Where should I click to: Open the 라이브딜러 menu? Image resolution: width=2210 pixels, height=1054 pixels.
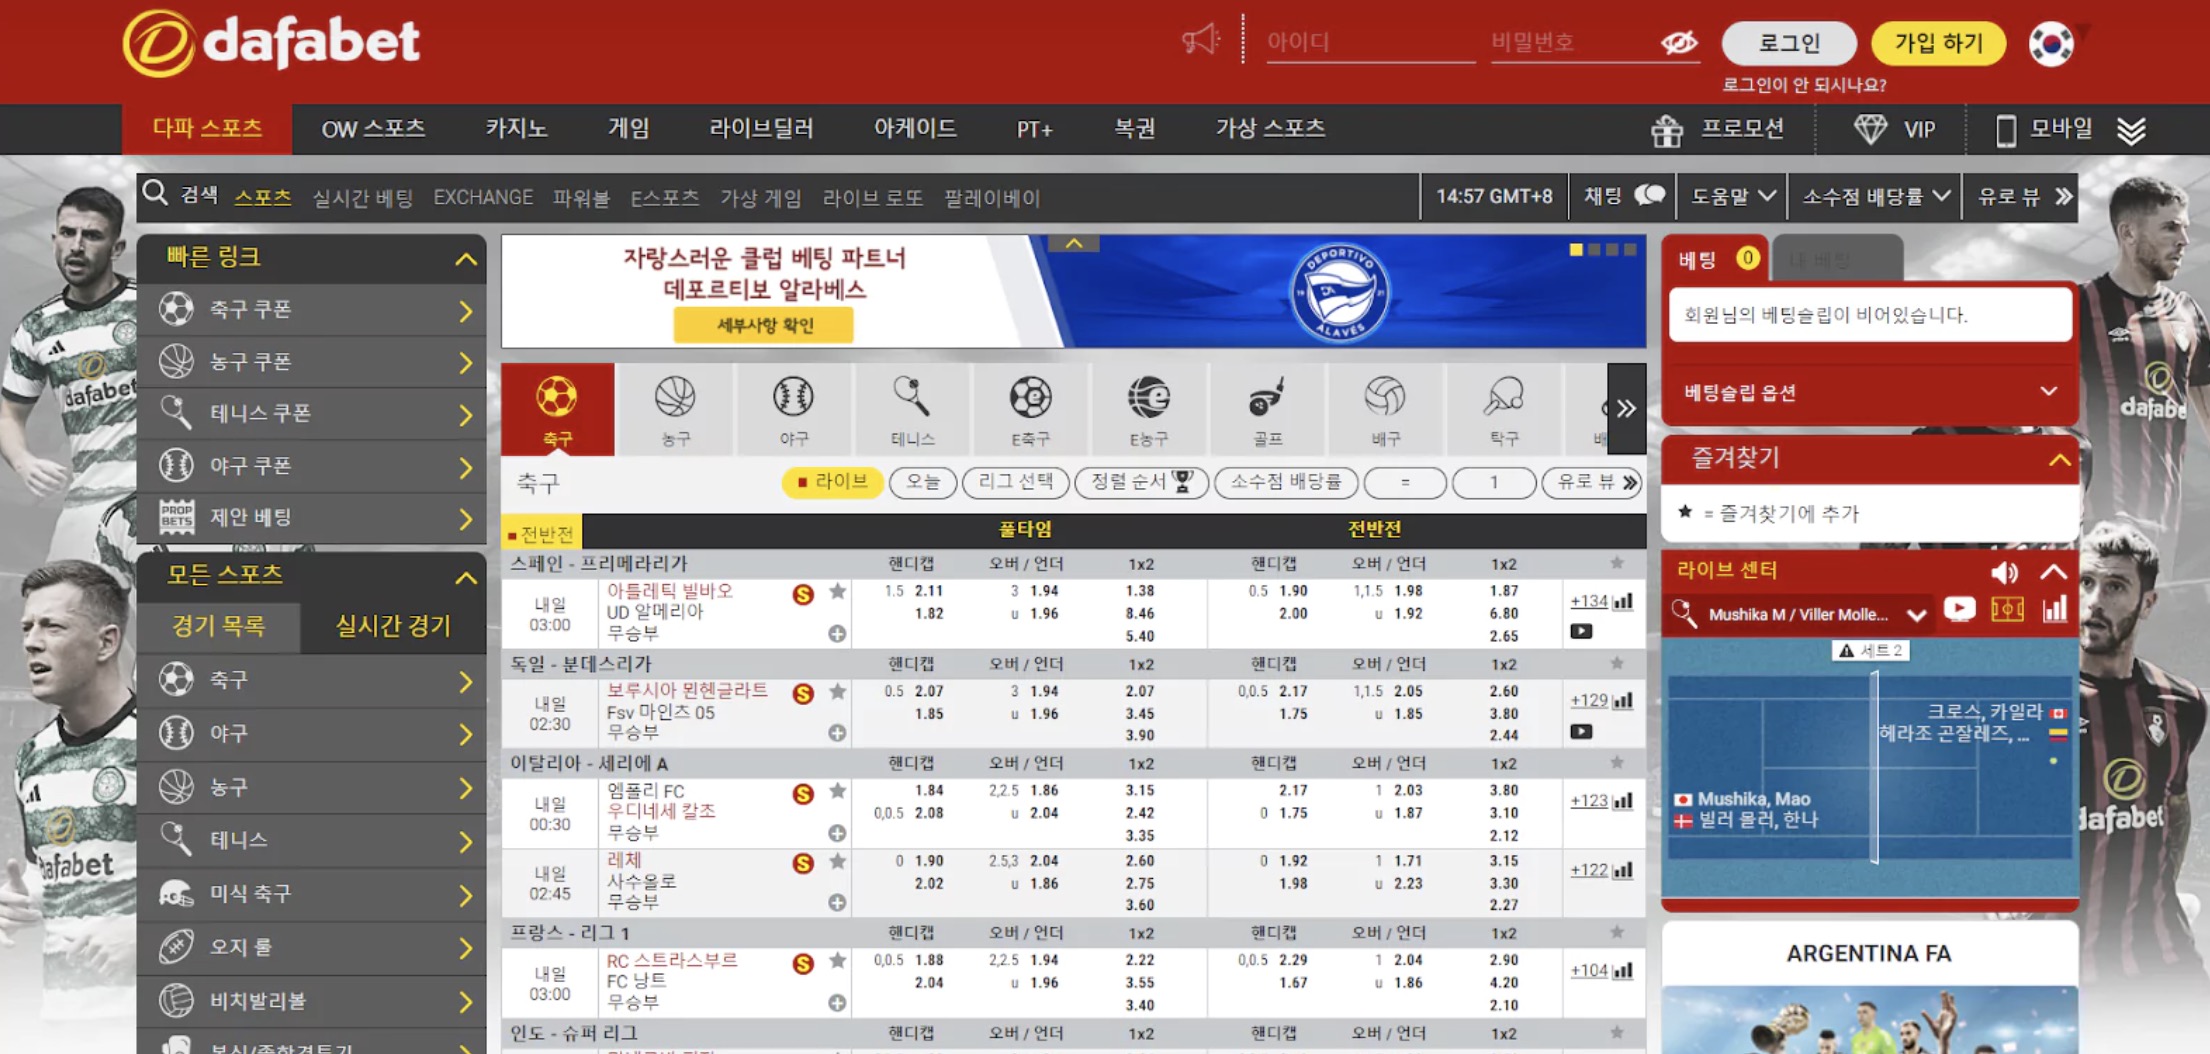coord(761,128)
